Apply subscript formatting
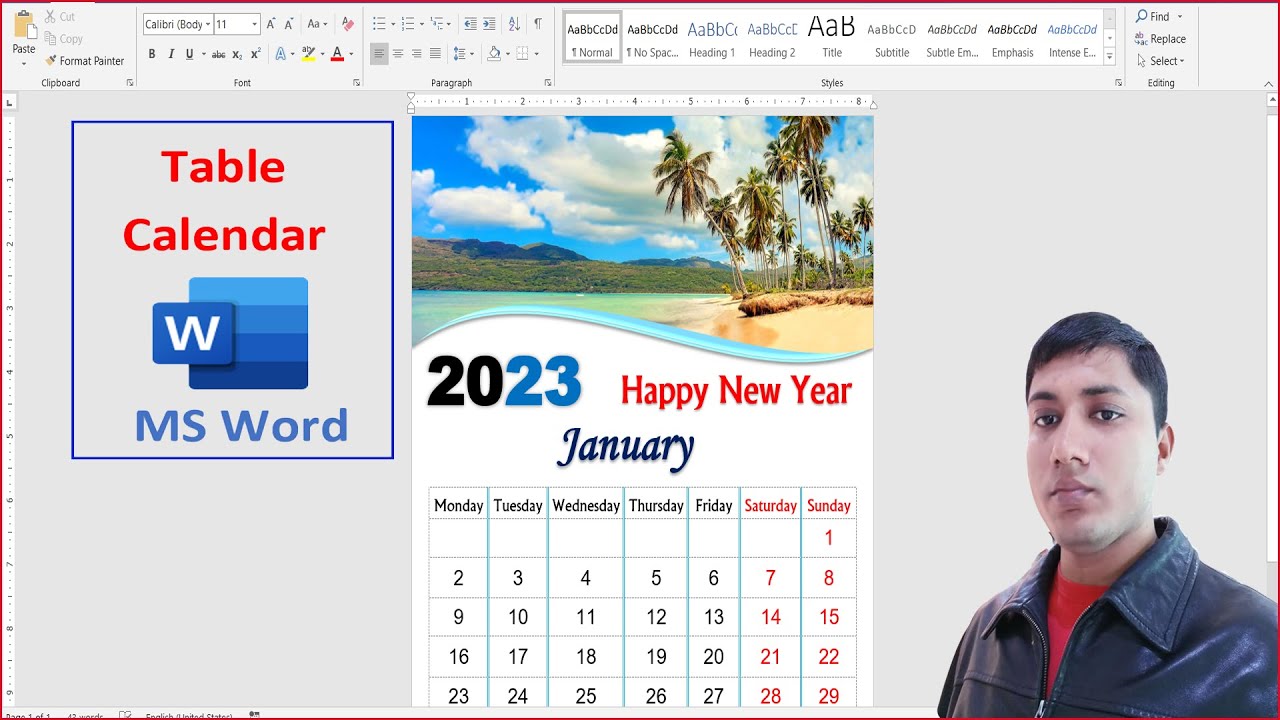Viewport: 1280px width, 720px height. pyautogui.click(x=237, y=54)
